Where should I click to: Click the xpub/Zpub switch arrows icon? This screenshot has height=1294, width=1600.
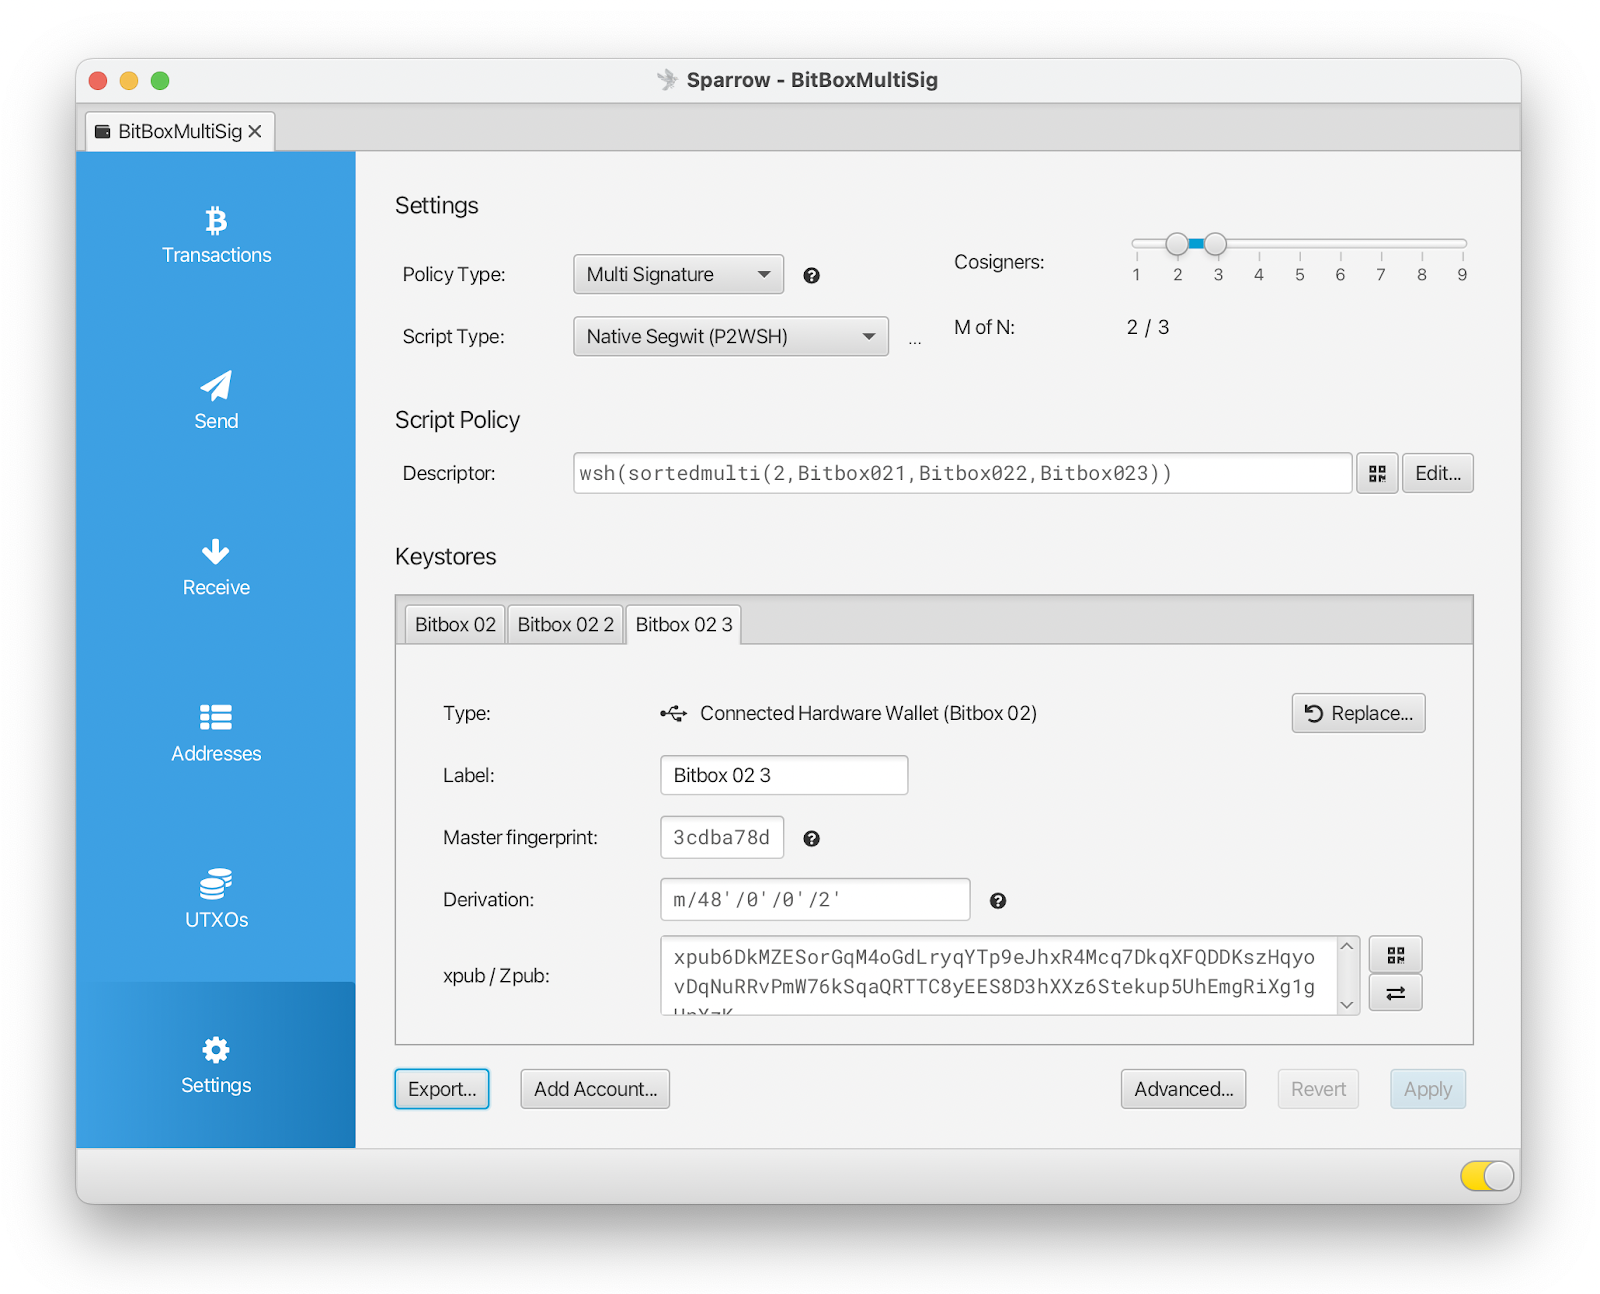coord(1396,993)
